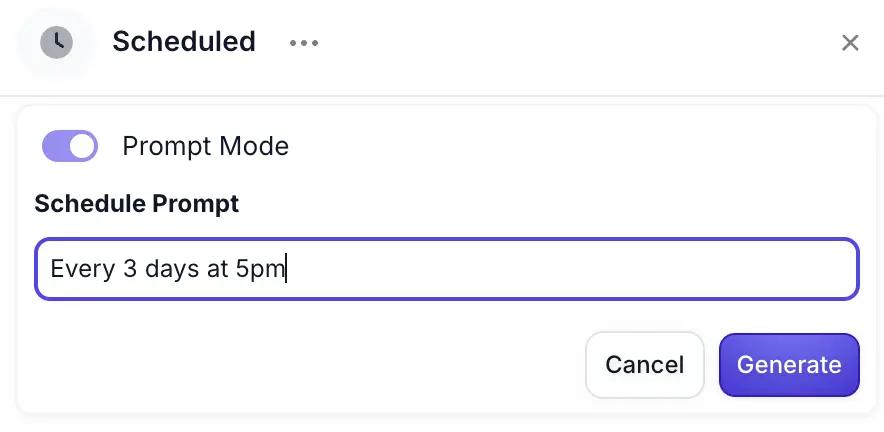Select the gray circular clock icon
Screen dimensions: 884x432
57,42
